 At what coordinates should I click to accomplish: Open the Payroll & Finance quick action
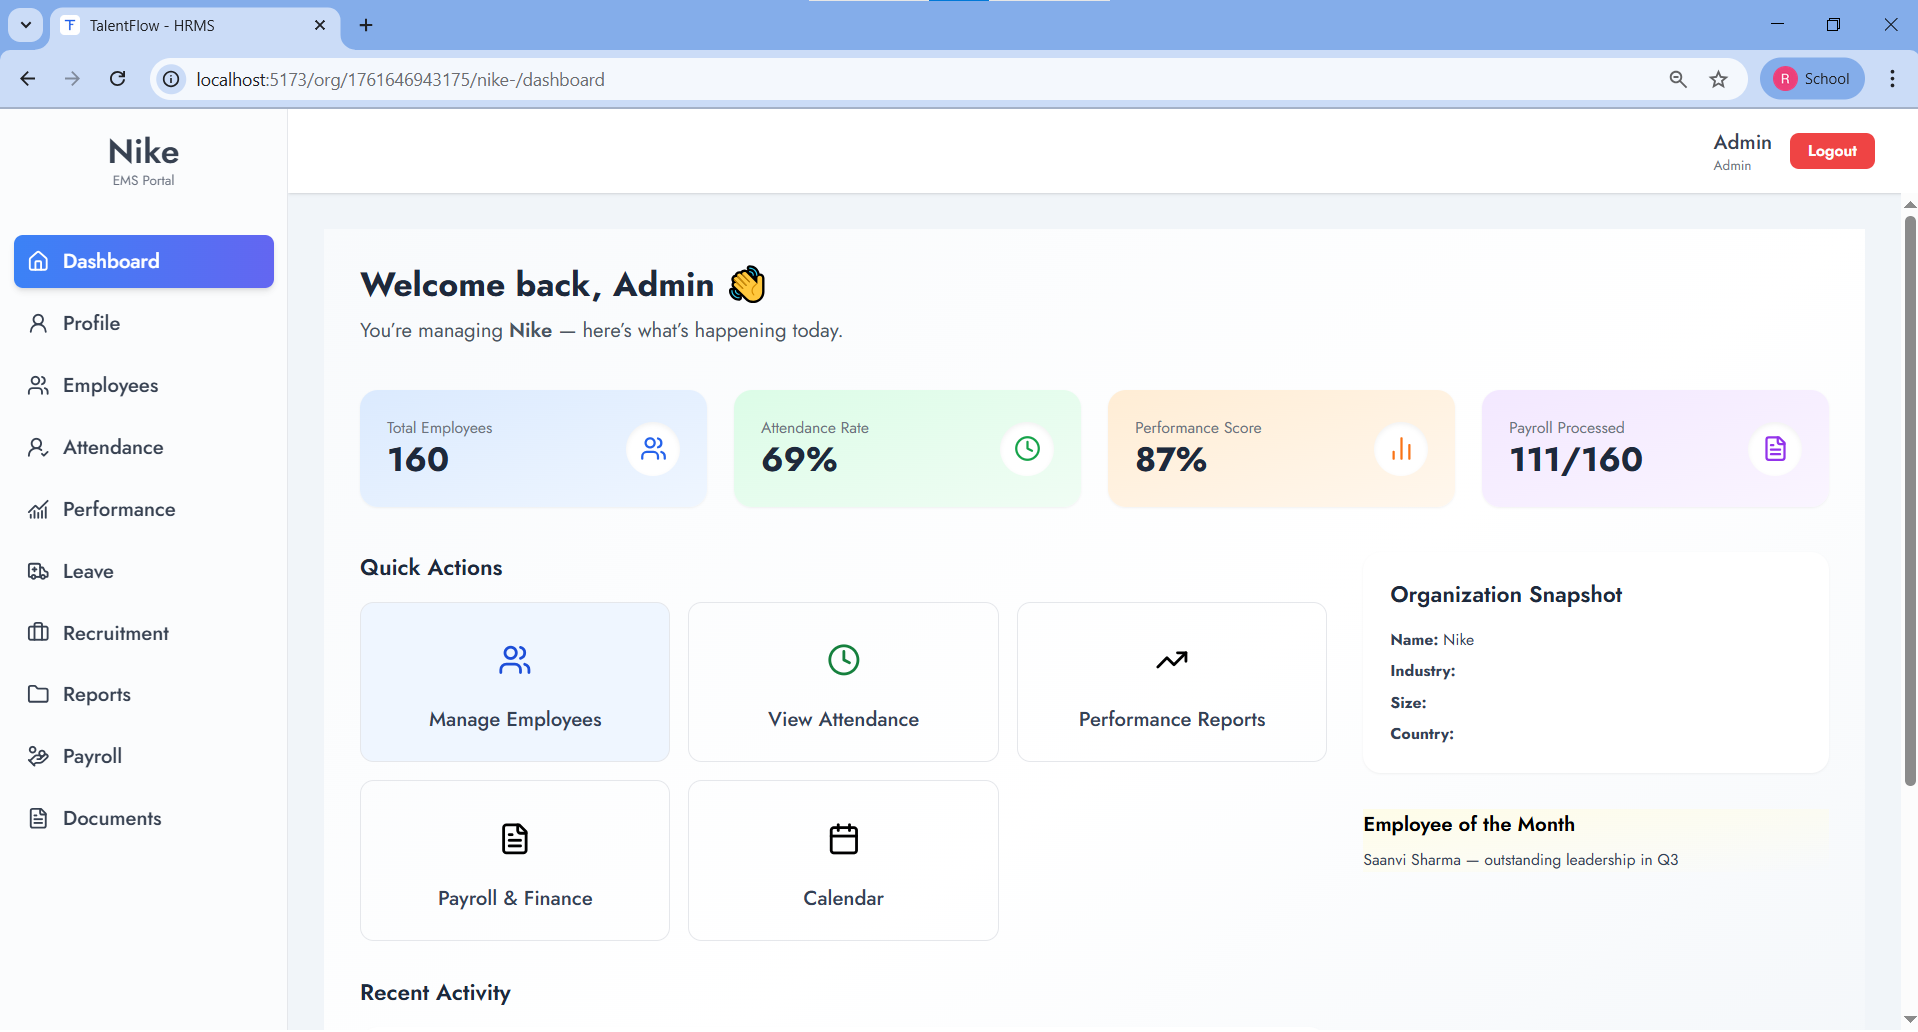(x=515, y=860)
